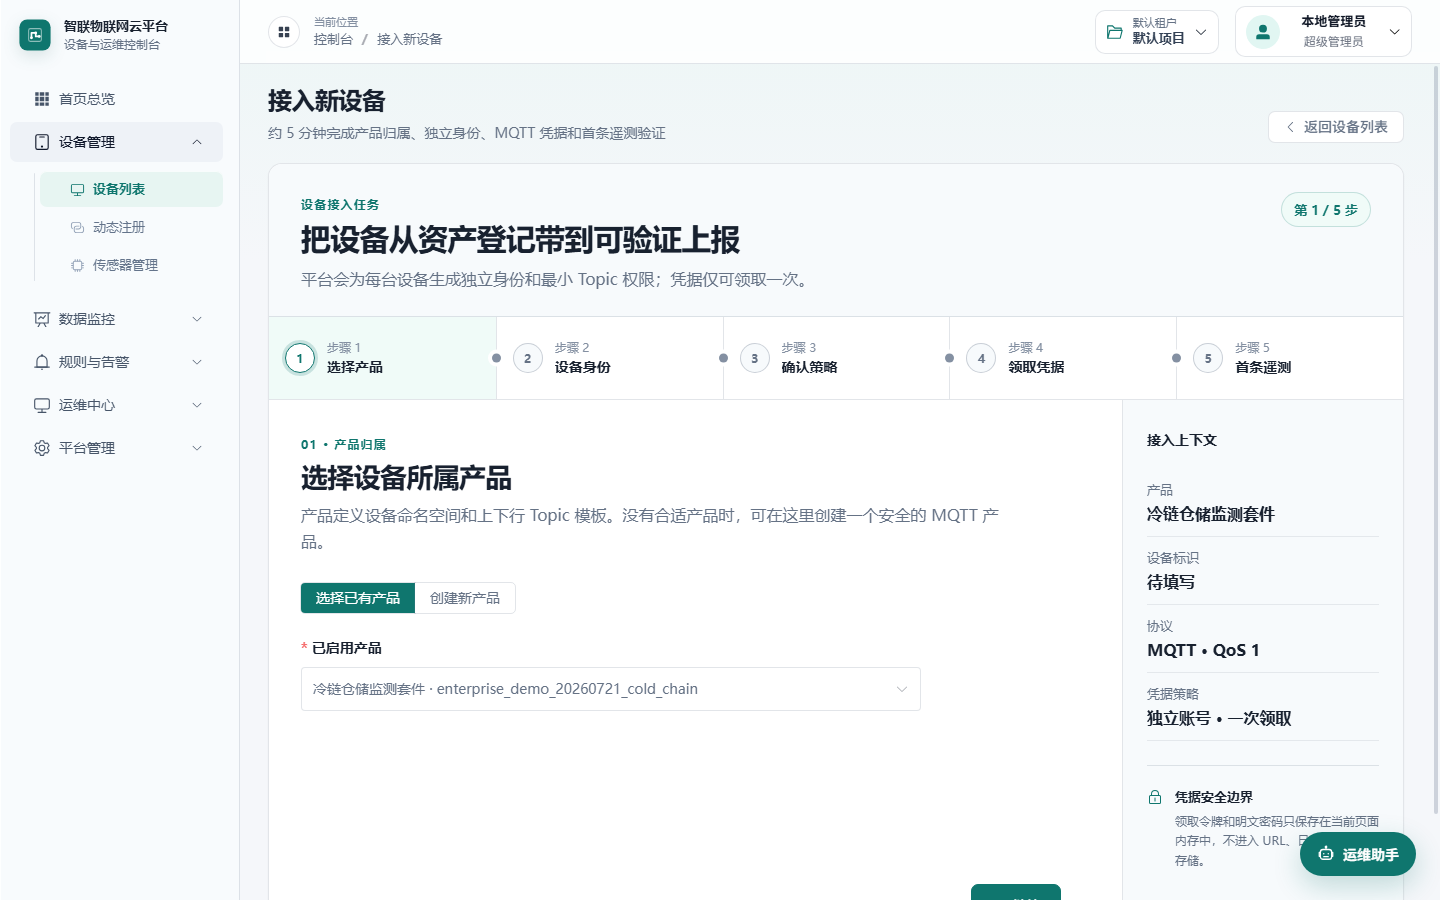The height and width of the screenshot is (900, 1440).
Task: Click the 动态注册 icon in sidebar
Action: (77, 228)
